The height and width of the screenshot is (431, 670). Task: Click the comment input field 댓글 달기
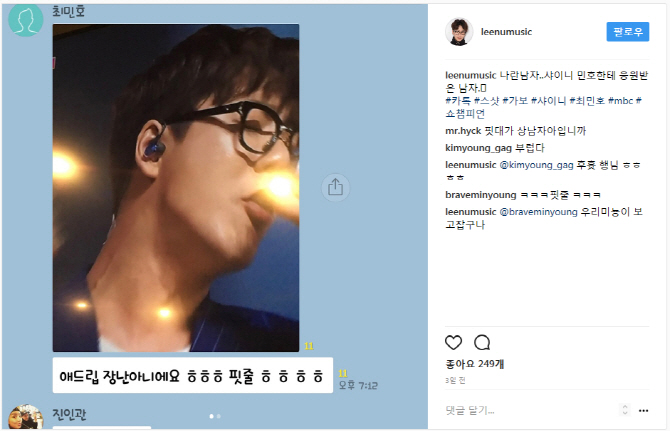(x=530, y=410)
